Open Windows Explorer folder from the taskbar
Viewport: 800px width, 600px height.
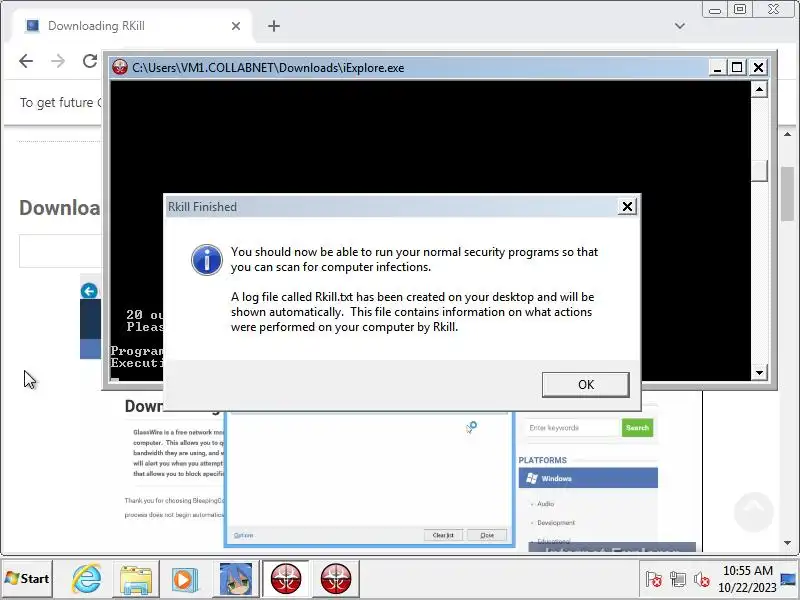coord(136,579)
